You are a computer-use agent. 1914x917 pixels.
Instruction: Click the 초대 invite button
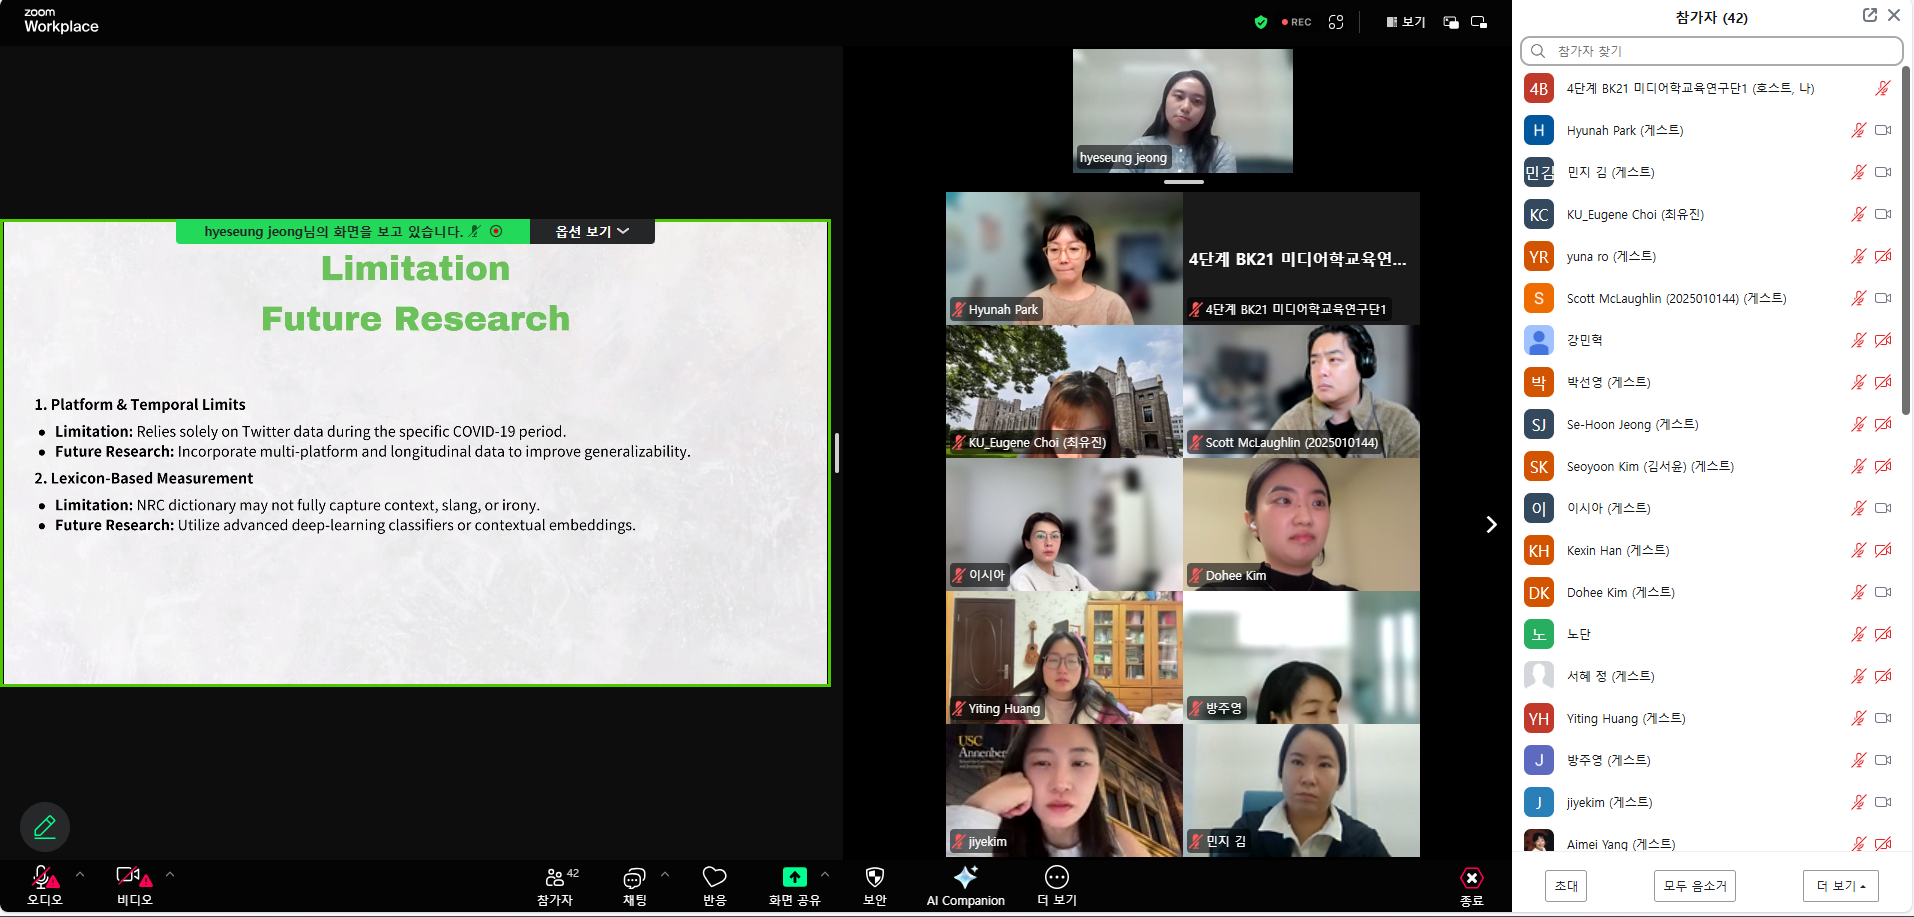[x=1566, y=886]
